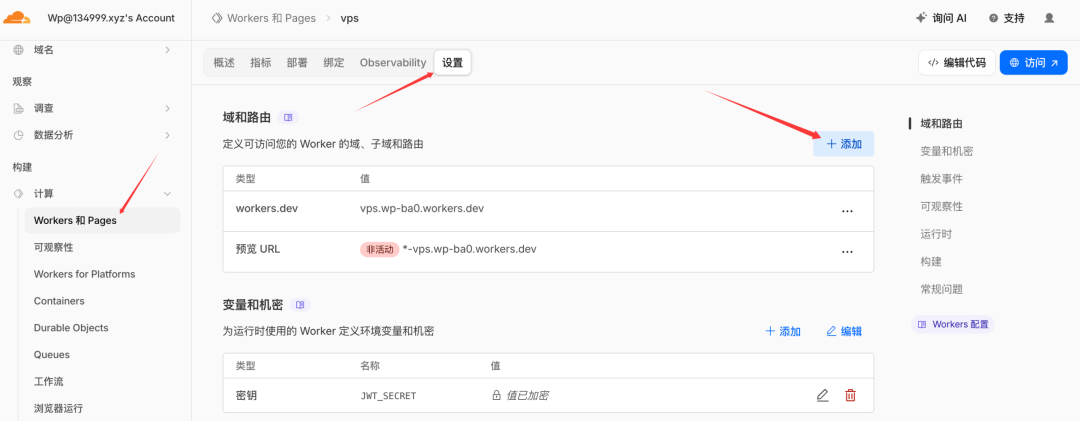
Task: Switch to the 概述 tab
Action: [x=224, y=63]
